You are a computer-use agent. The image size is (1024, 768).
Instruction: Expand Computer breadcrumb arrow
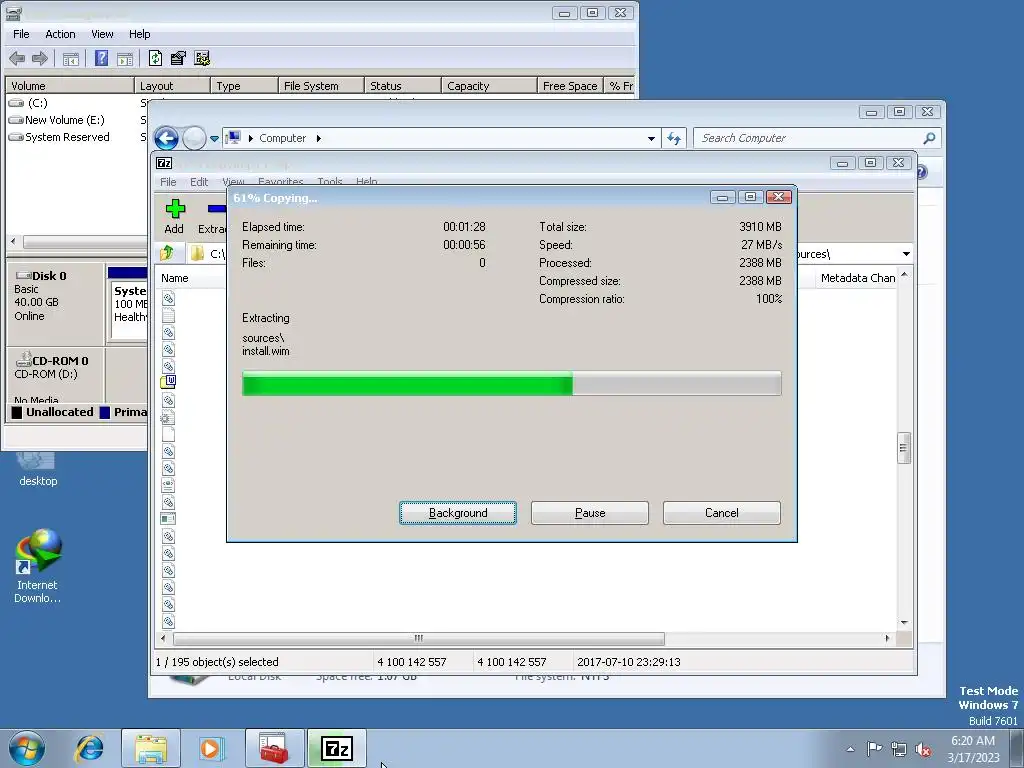319,138
